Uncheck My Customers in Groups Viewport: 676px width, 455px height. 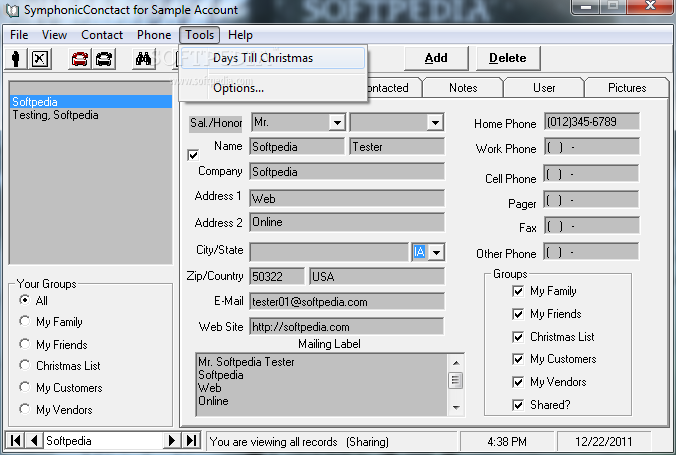[x=518, y=359]
